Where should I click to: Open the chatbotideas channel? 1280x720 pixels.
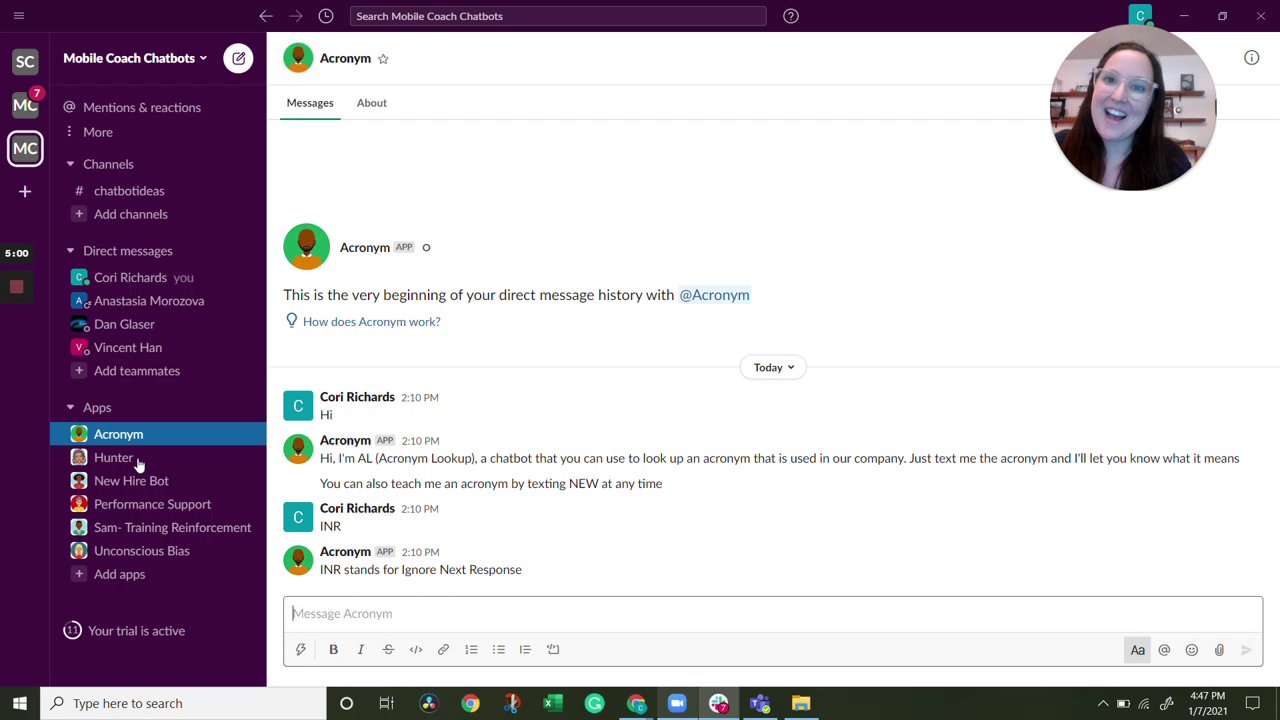129,191
